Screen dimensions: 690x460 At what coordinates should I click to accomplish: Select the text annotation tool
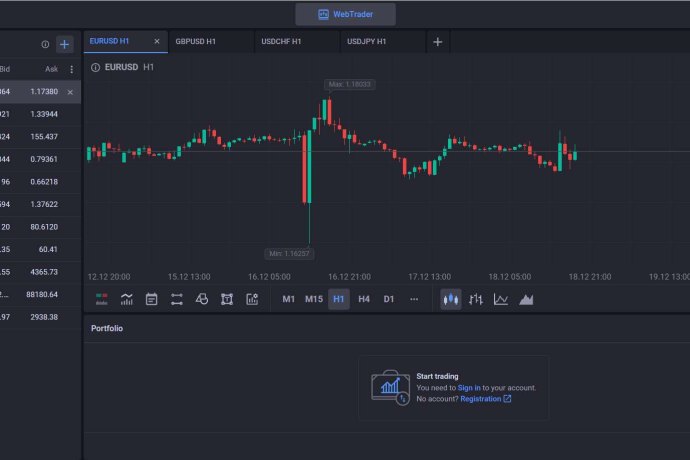[x=227, y=299]
